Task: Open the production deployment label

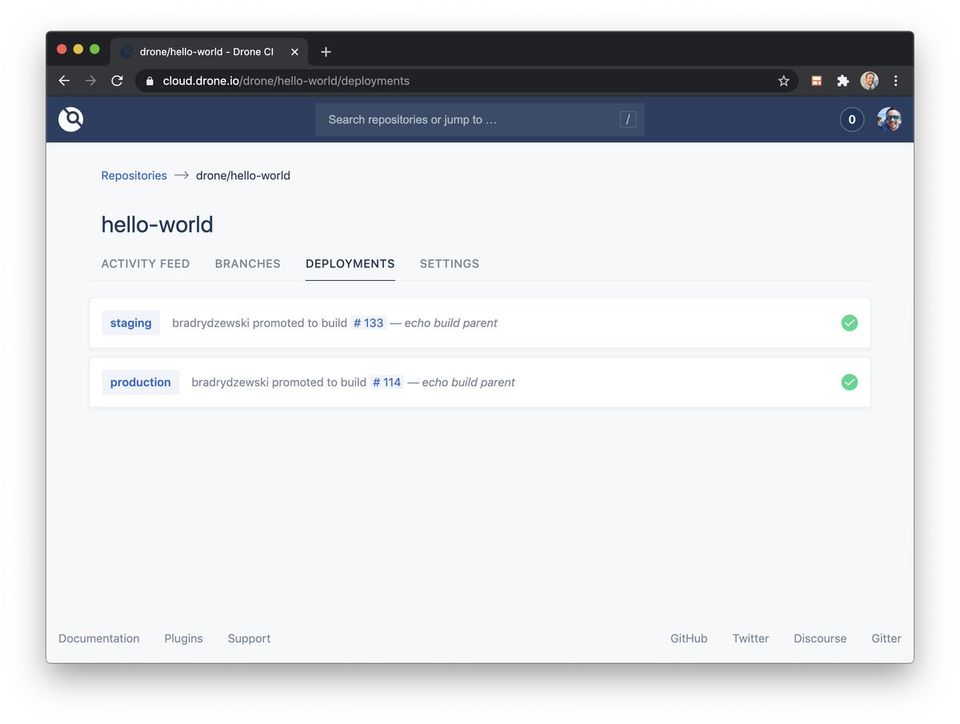Action: coord(140,382)
